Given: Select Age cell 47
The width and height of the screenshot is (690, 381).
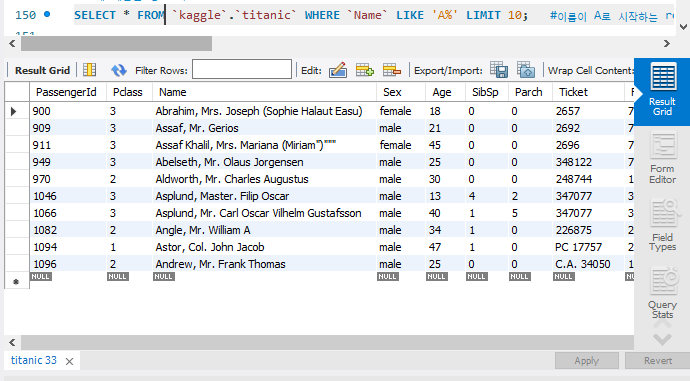Looking at the screenshot, I should tap(445, 247).
